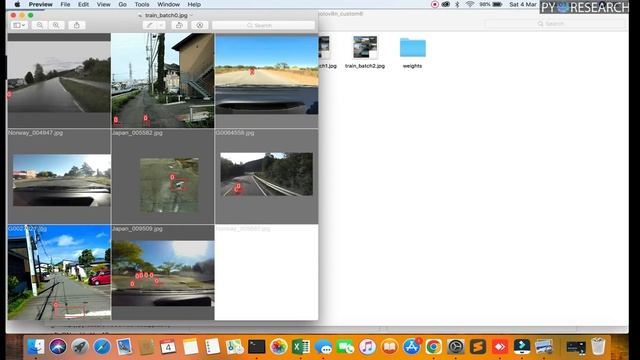
Task: Click the Norway_004947.jpg image label
Action: 36,133
